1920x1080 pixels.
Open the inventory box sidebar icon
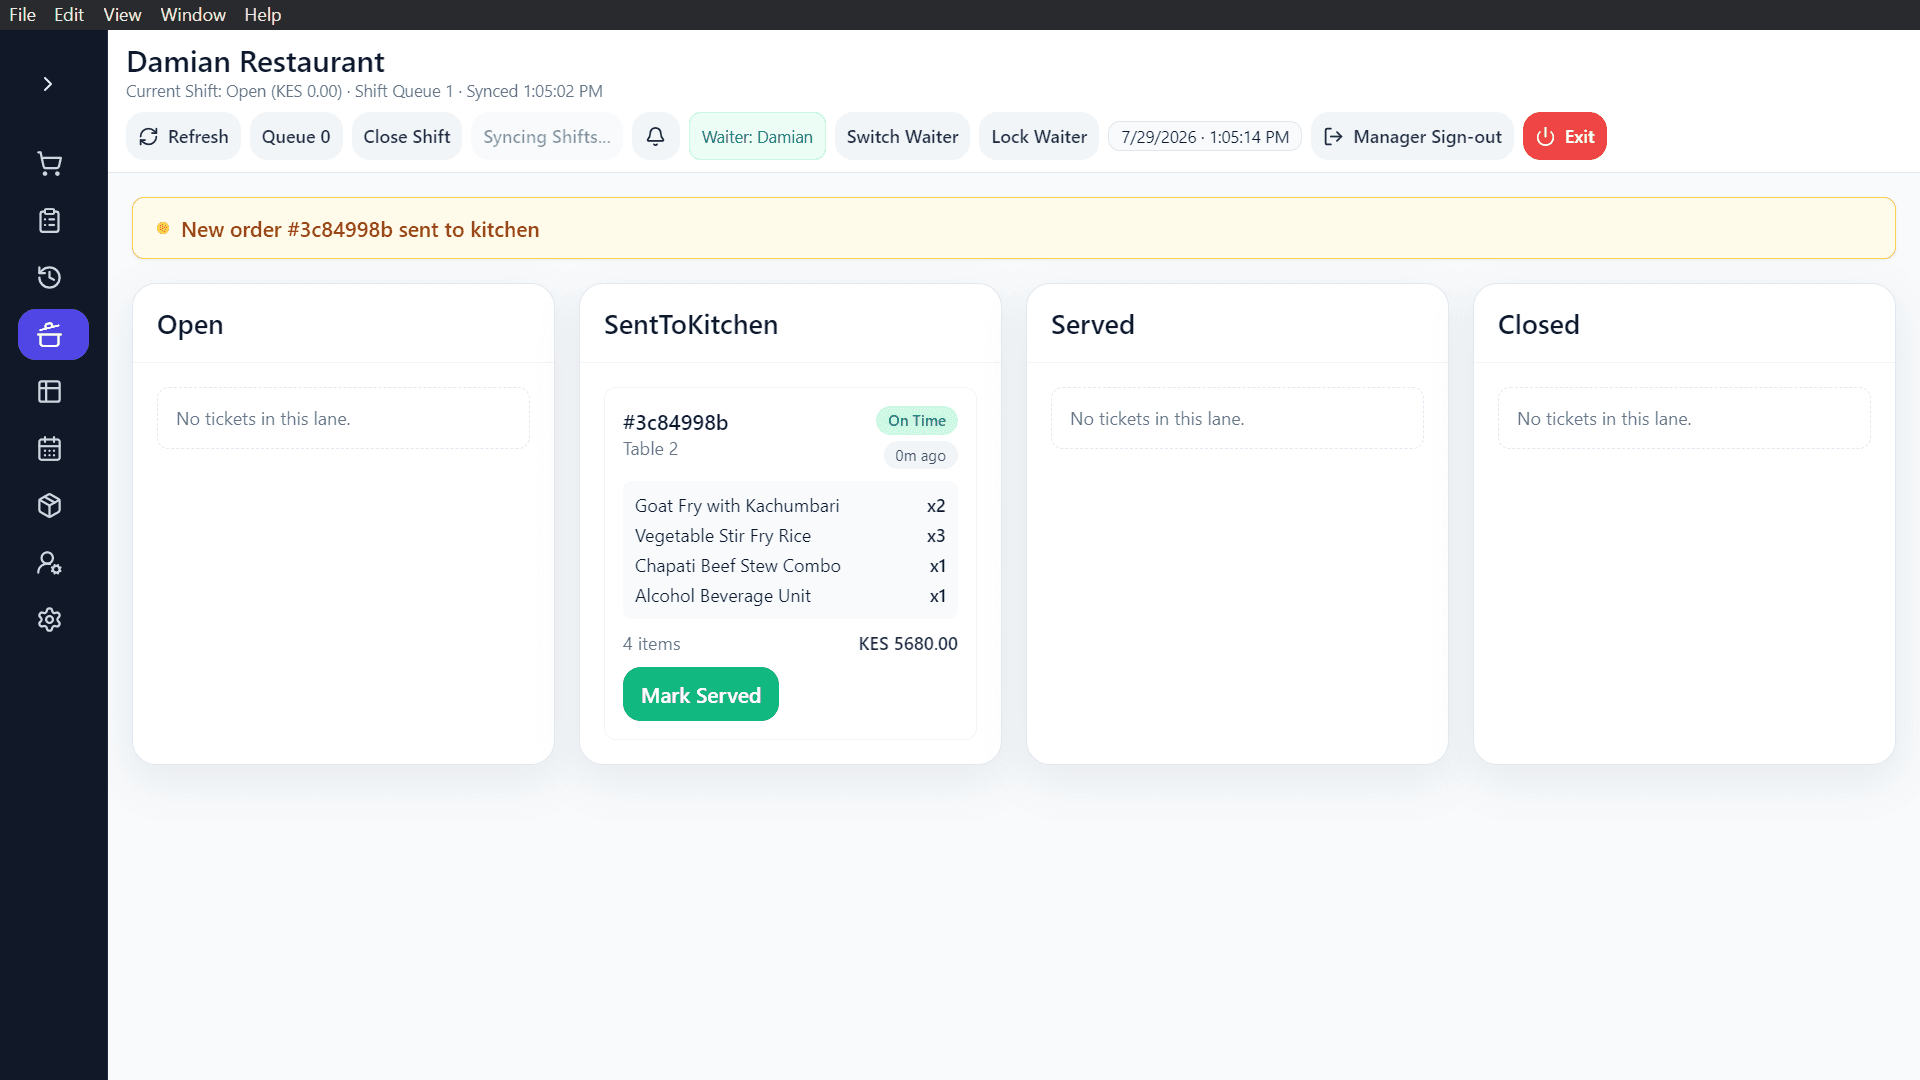click(x=50, y=506)
